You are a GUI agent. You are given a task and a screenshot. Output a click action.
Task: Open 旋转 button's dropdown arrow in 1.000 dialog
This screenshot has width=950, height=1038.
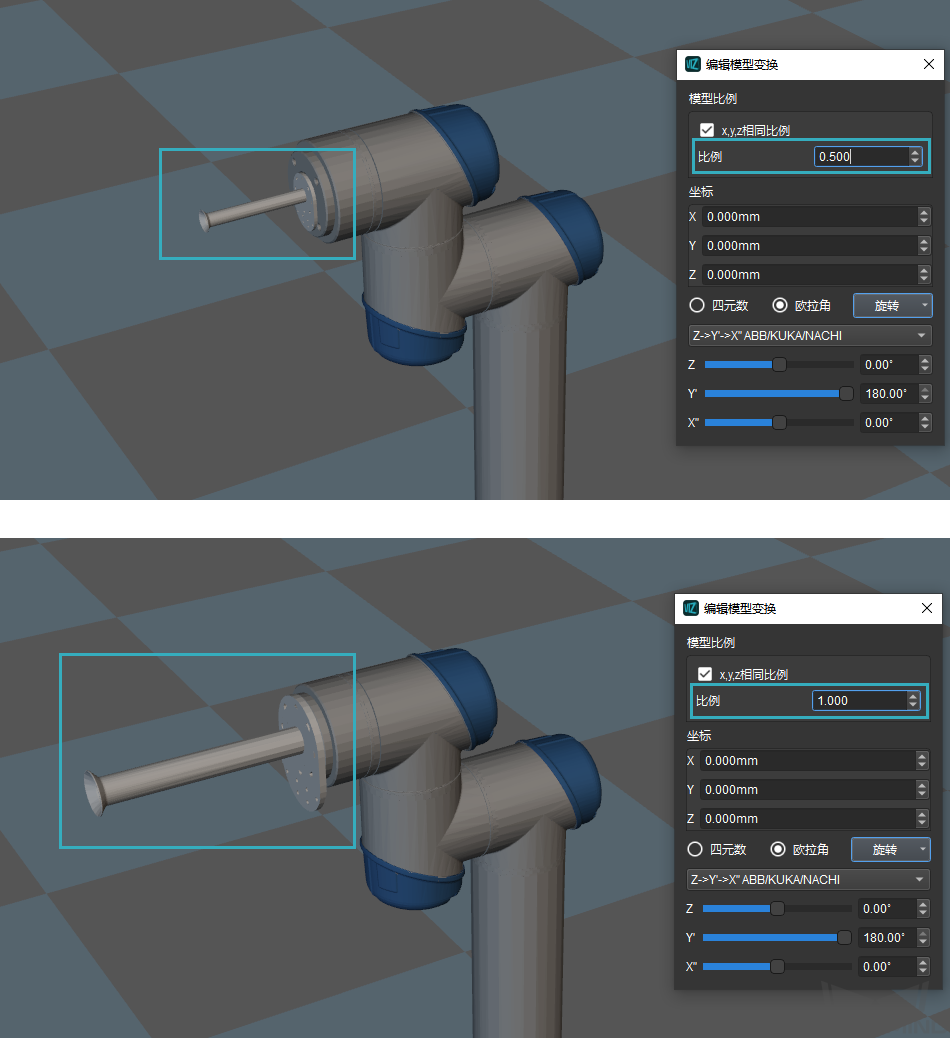pyautogui.click(x=923, y=849)
